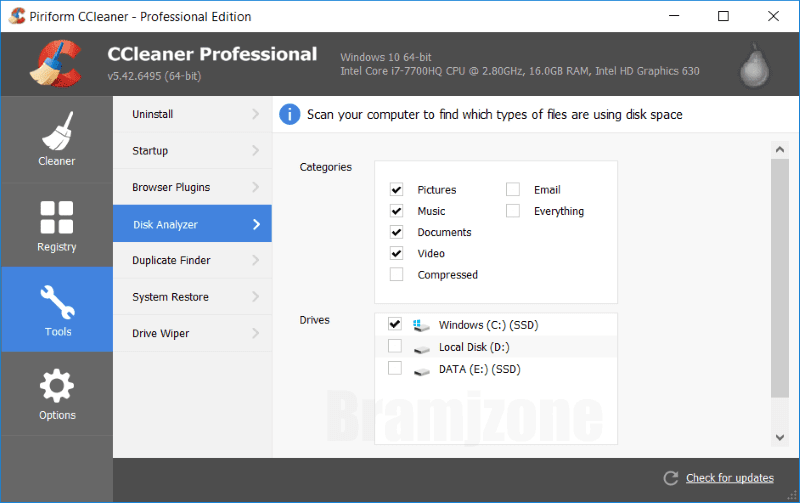Uncheck the Pictures category

396,189
